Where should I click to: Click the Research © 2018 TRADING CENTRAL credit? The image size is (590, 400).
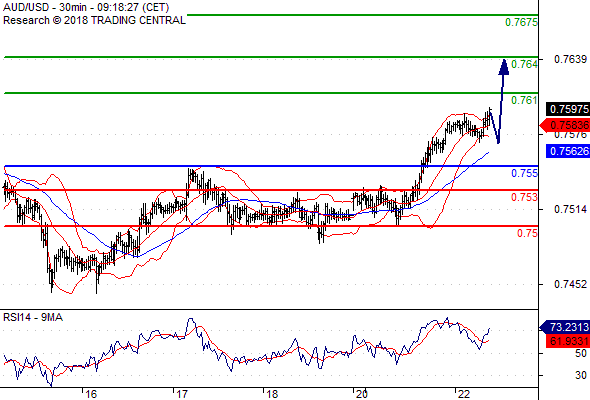point(94,20)
